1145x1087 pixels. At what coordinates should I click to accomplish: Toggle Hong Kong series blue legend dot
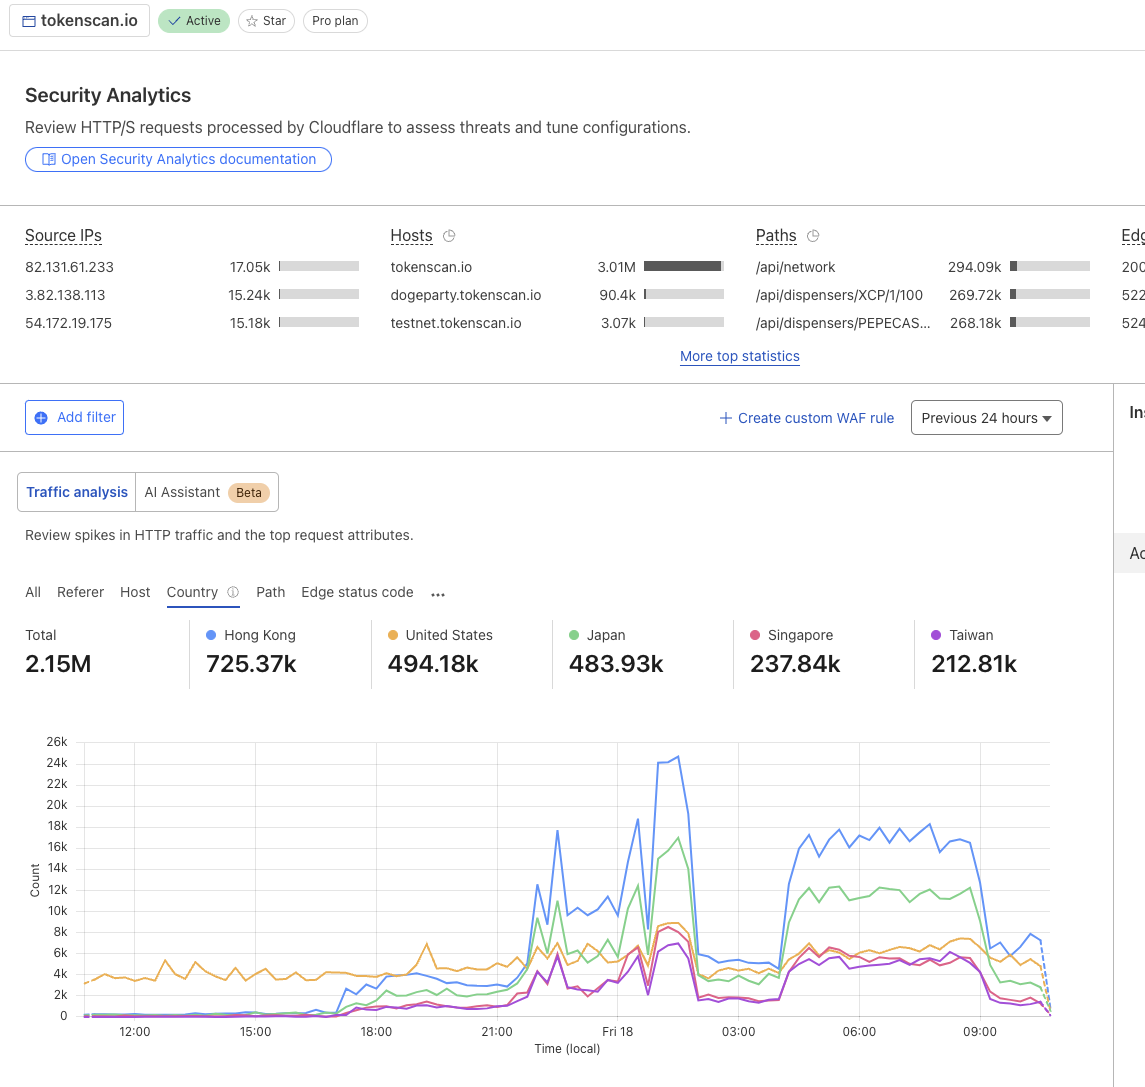(211, 635)
